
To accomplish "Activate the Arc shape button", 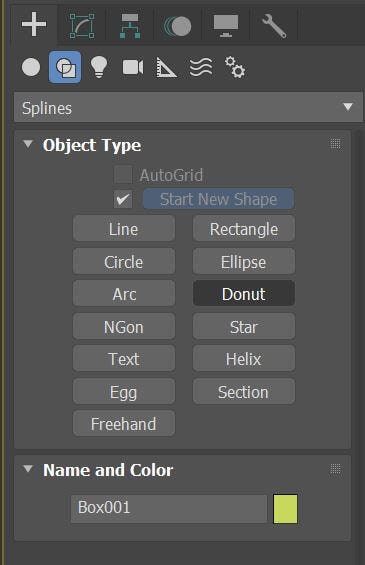I will pos(124,294).
